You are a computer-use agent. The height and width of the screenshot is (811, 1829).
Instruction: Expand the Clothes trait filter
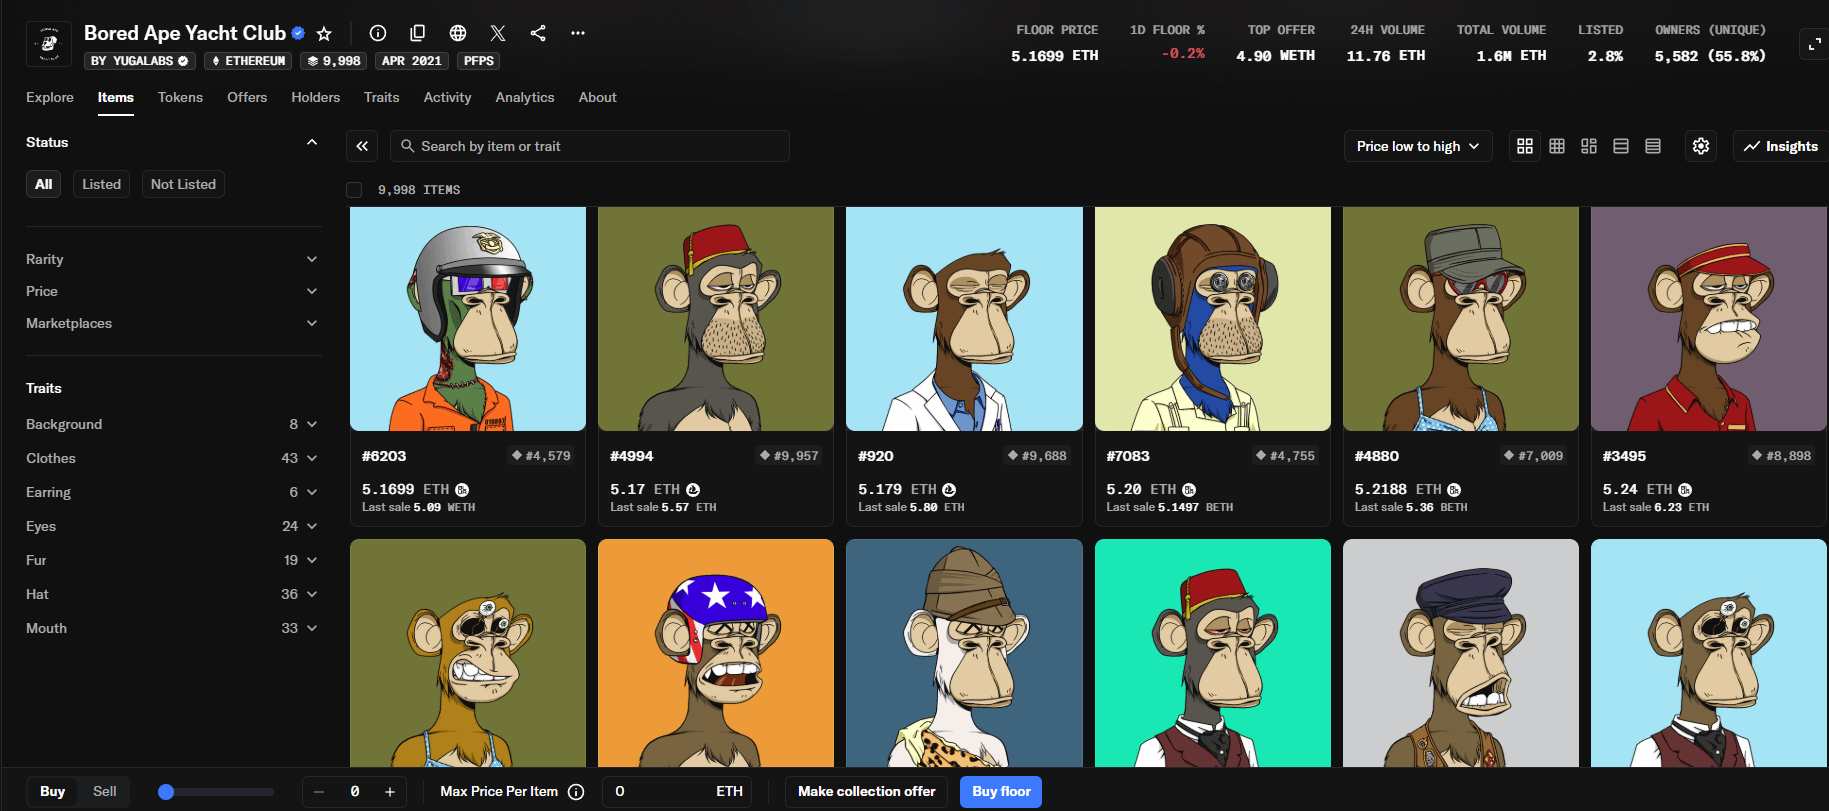(172, 458)
